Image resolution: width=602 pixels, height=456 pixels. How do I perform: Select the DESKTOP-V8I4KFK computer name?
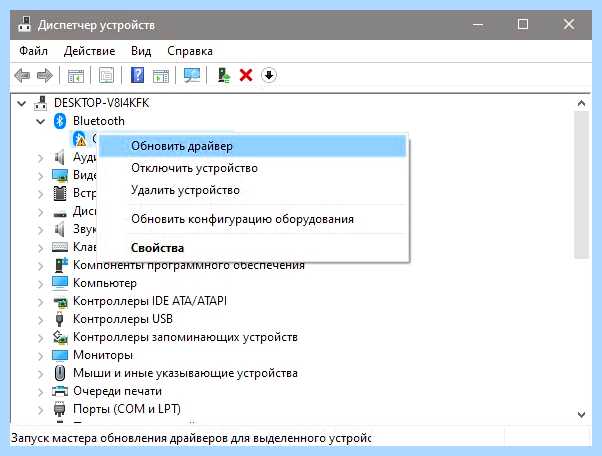(101, 103)
